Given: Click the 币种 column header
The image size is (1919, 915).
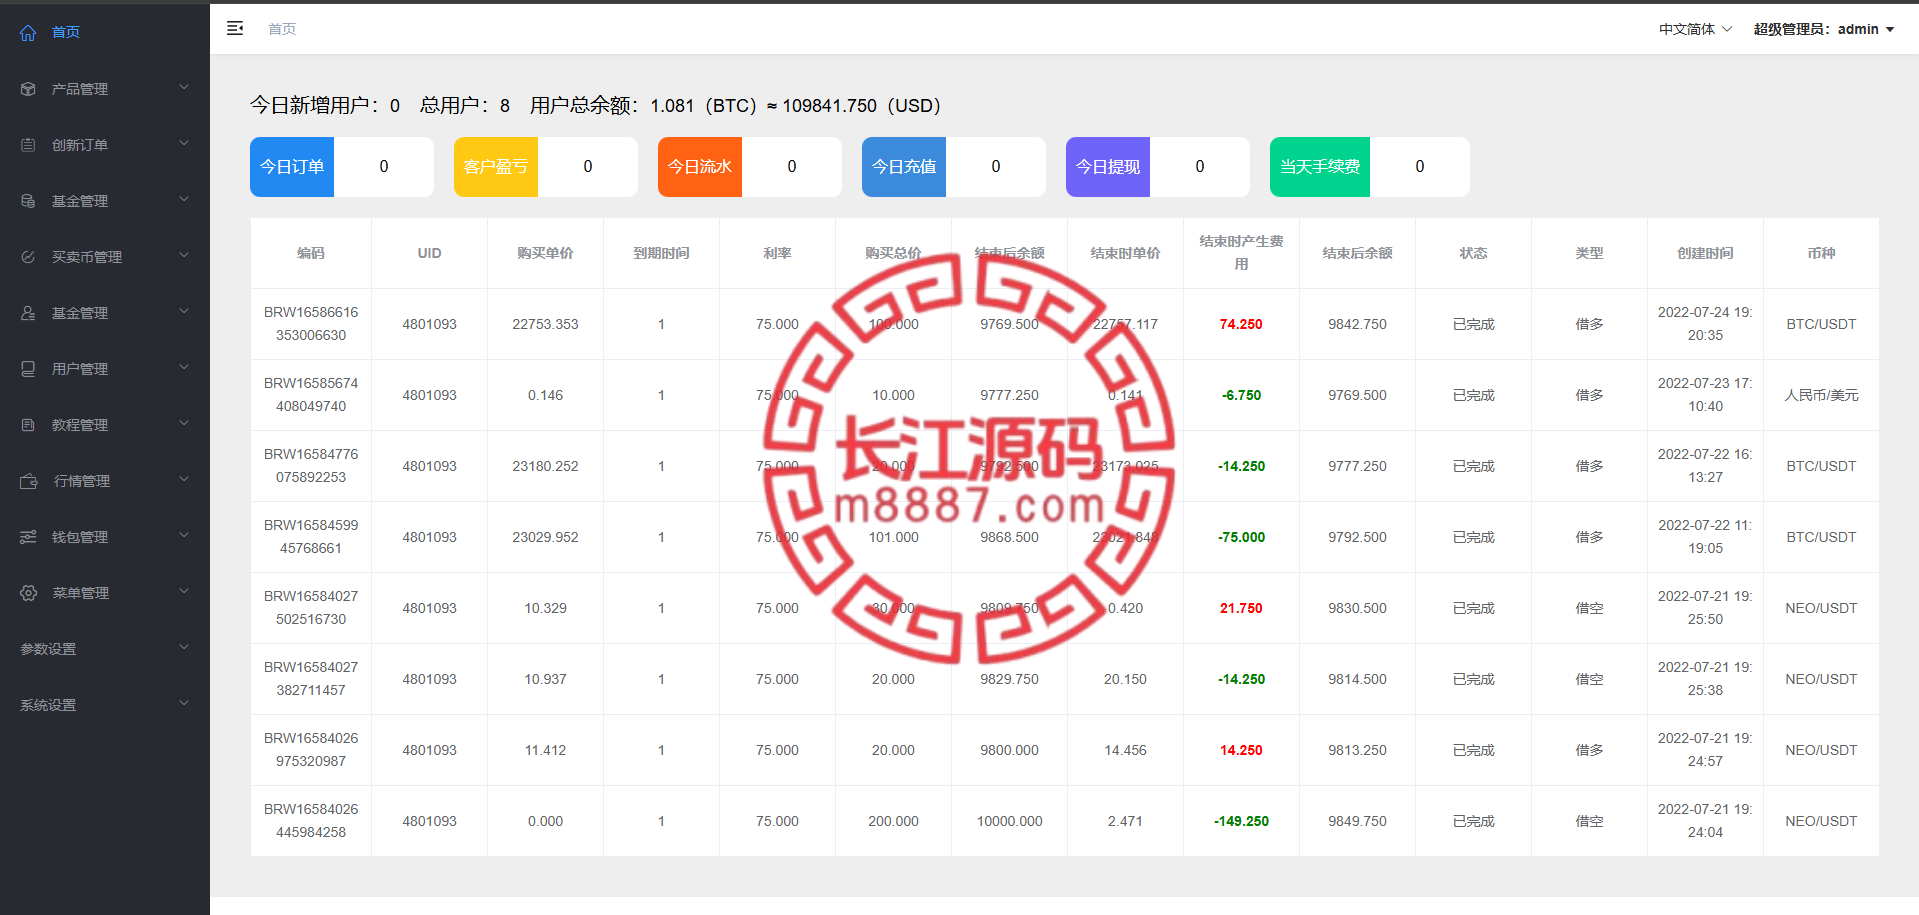Looking at the screenshot, I should tap(1822, 253).
